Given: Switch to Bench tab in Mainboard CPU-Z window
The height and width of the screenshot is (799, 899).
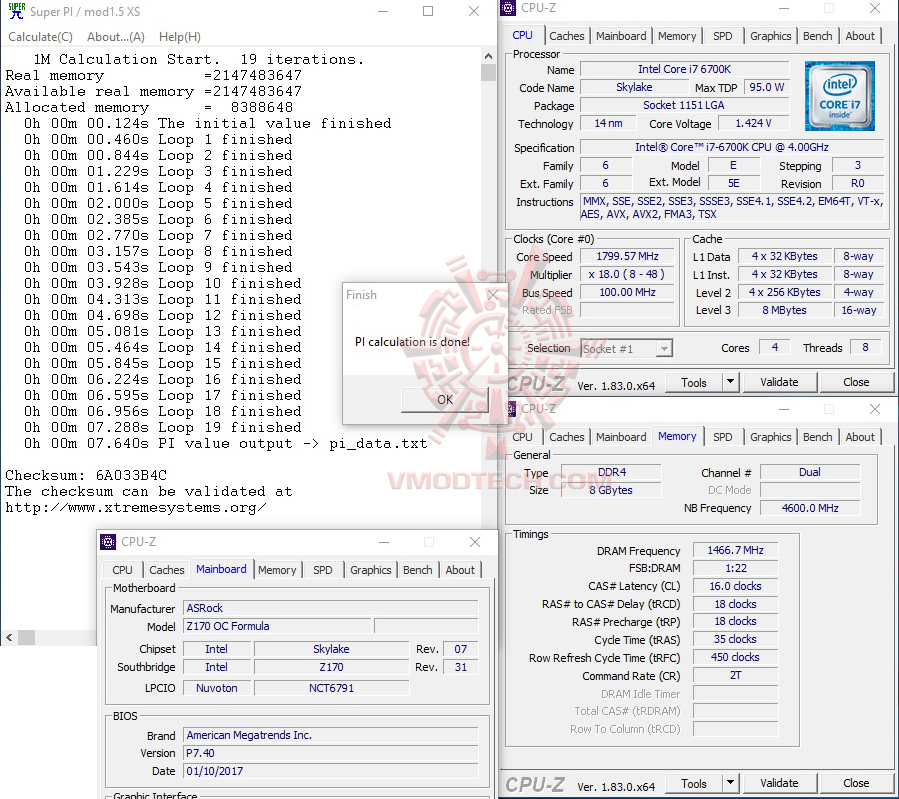Looking at the screenshot, I should (417, 570).
